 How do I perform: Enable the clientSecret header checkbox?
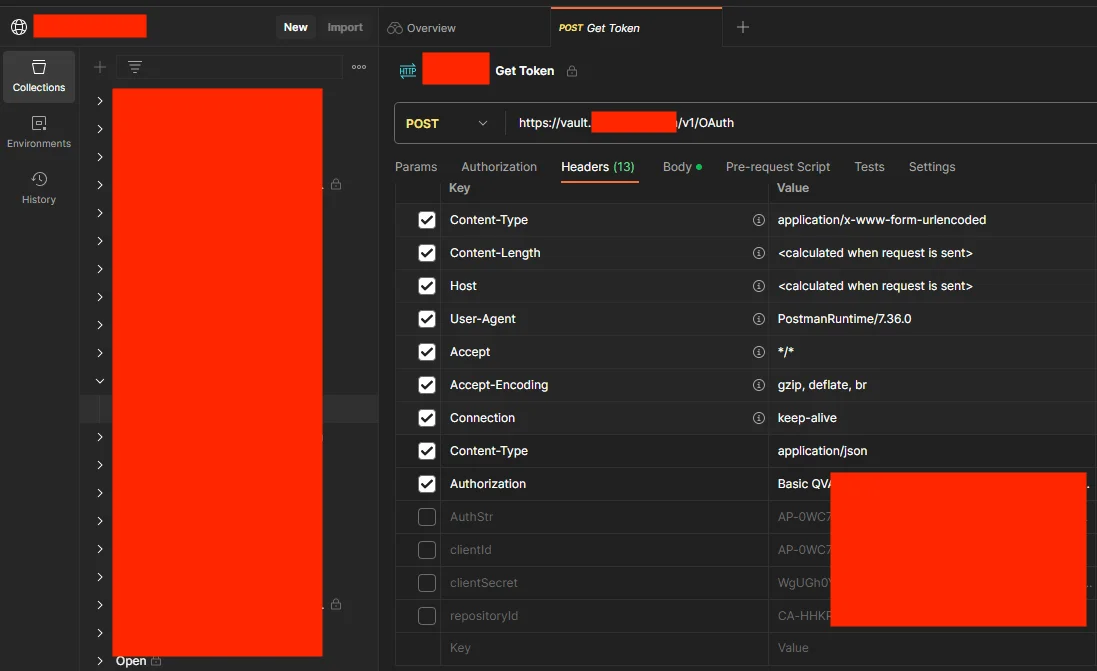427,582
